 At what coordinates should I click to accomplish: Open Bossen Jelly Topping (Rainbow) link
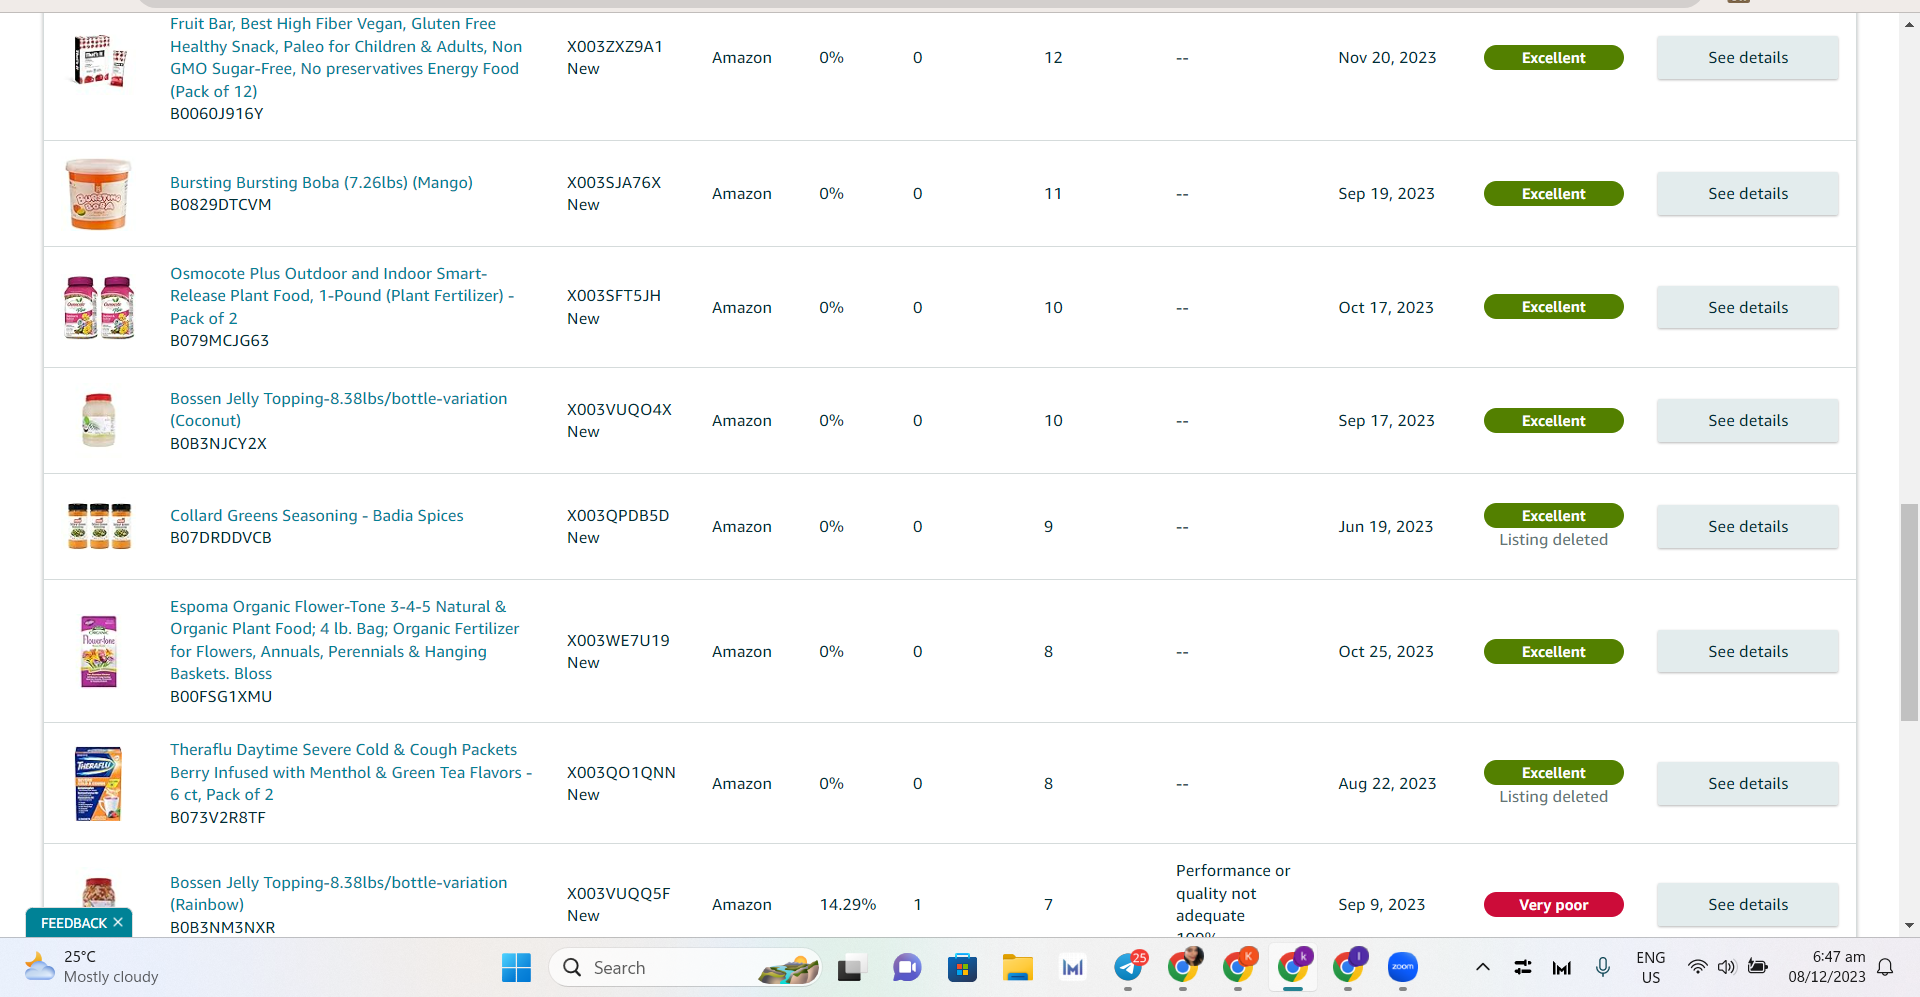pos(338,893)
